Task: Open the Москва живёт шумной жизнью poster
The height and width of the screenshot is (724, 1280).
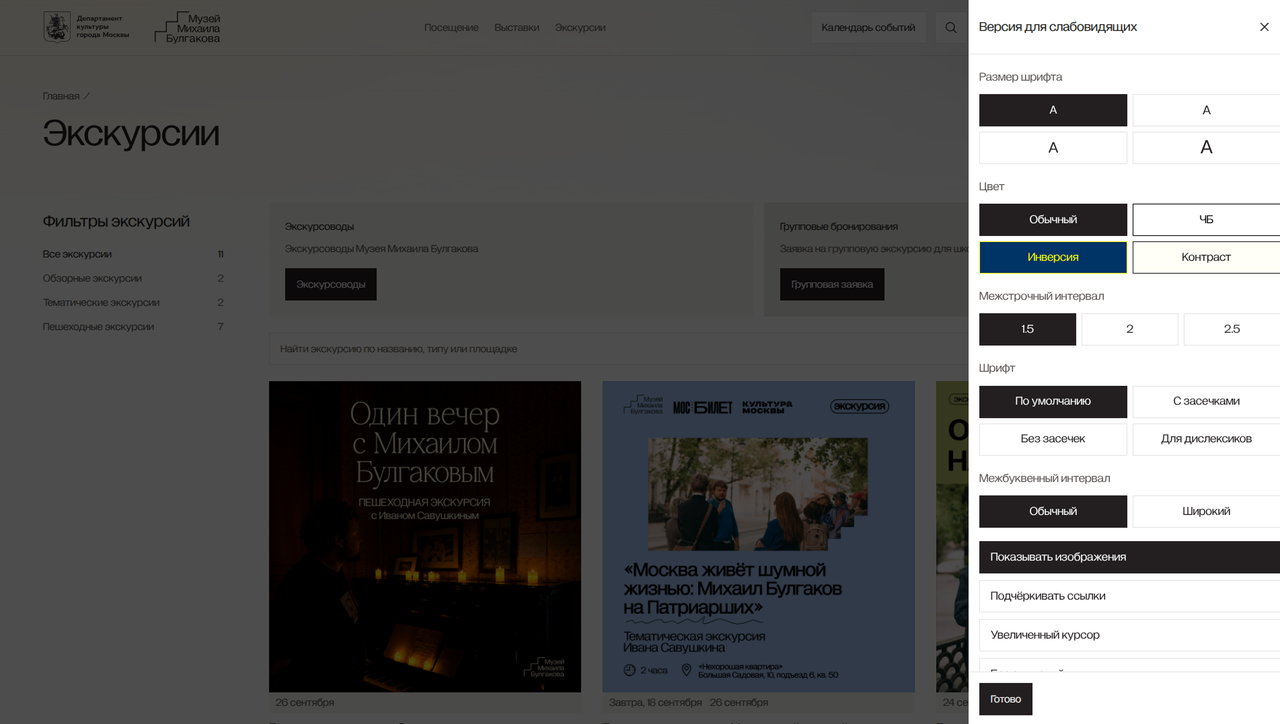Action: click(x=758, y=536)
